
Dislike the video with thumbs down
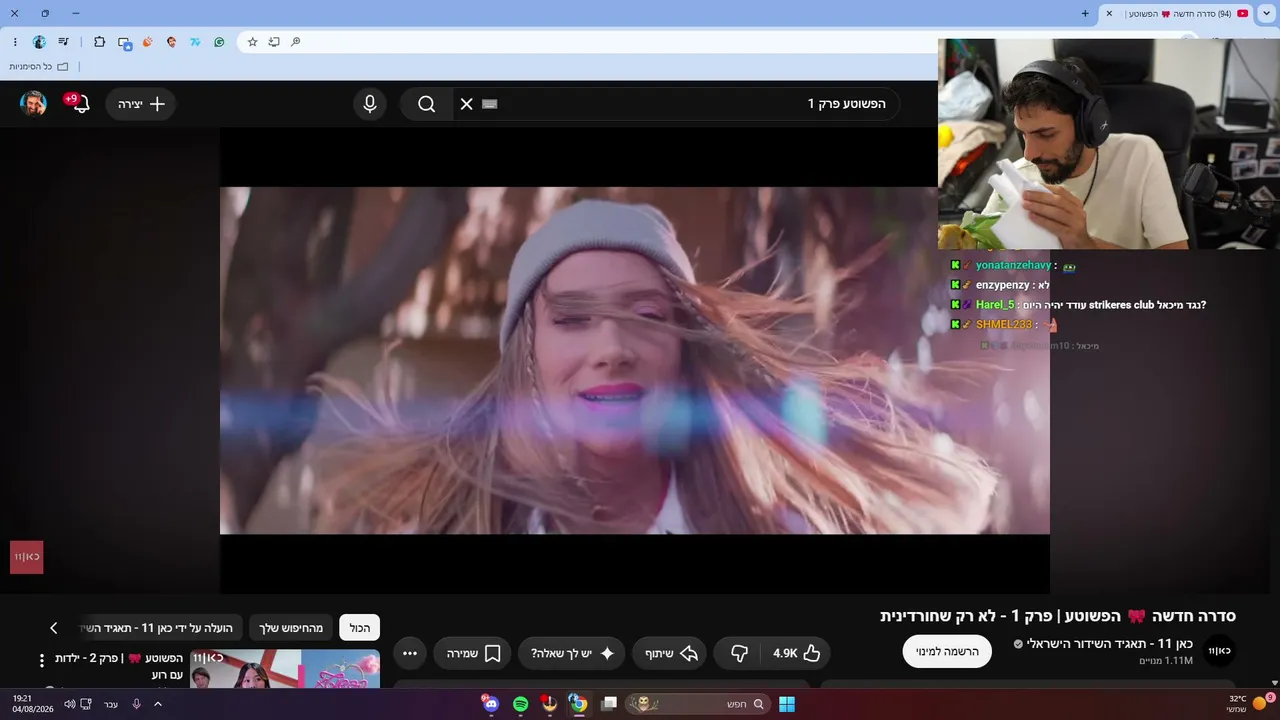click(x=739, y=653)
